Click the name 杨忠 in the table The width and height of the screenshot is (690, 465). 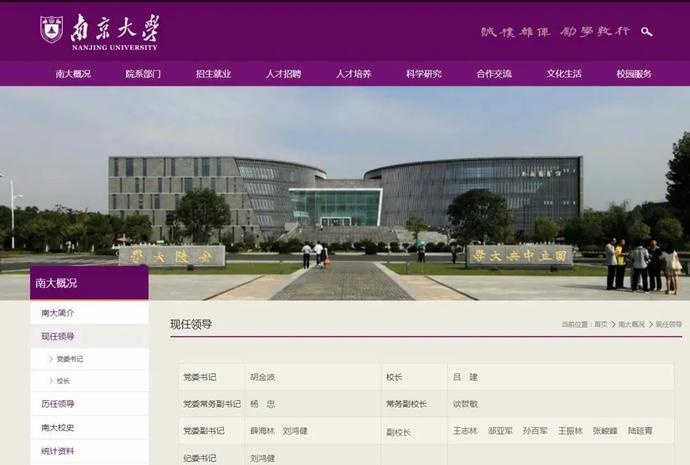tap(262, 404)
